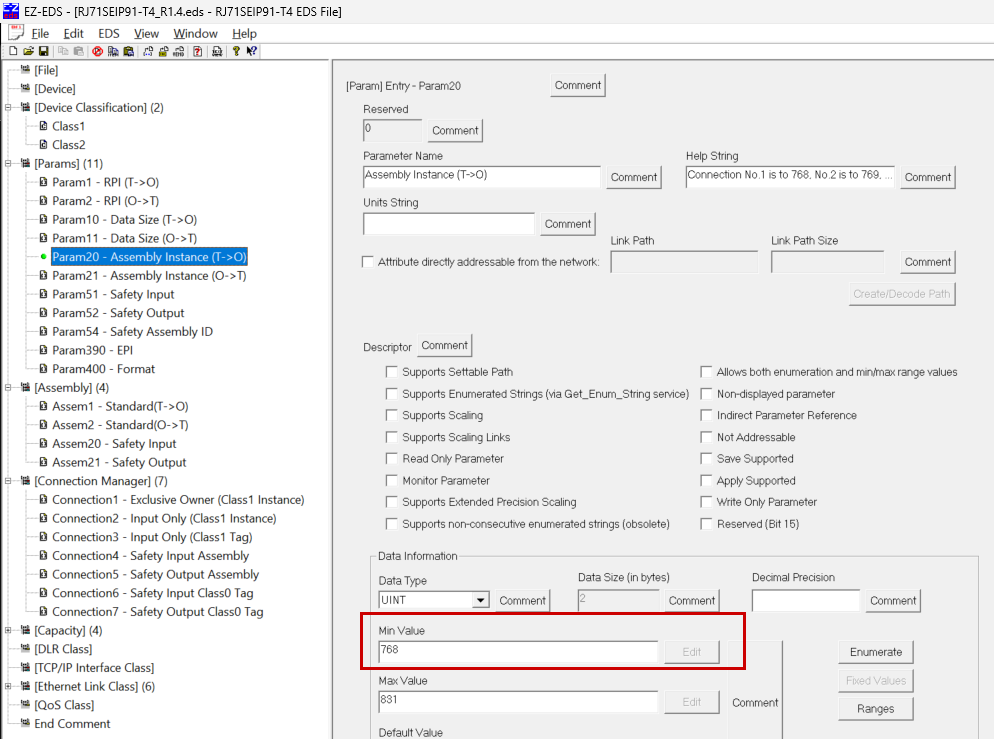
Task: Enable Save Supported checkbox
Action: (706, 458)
